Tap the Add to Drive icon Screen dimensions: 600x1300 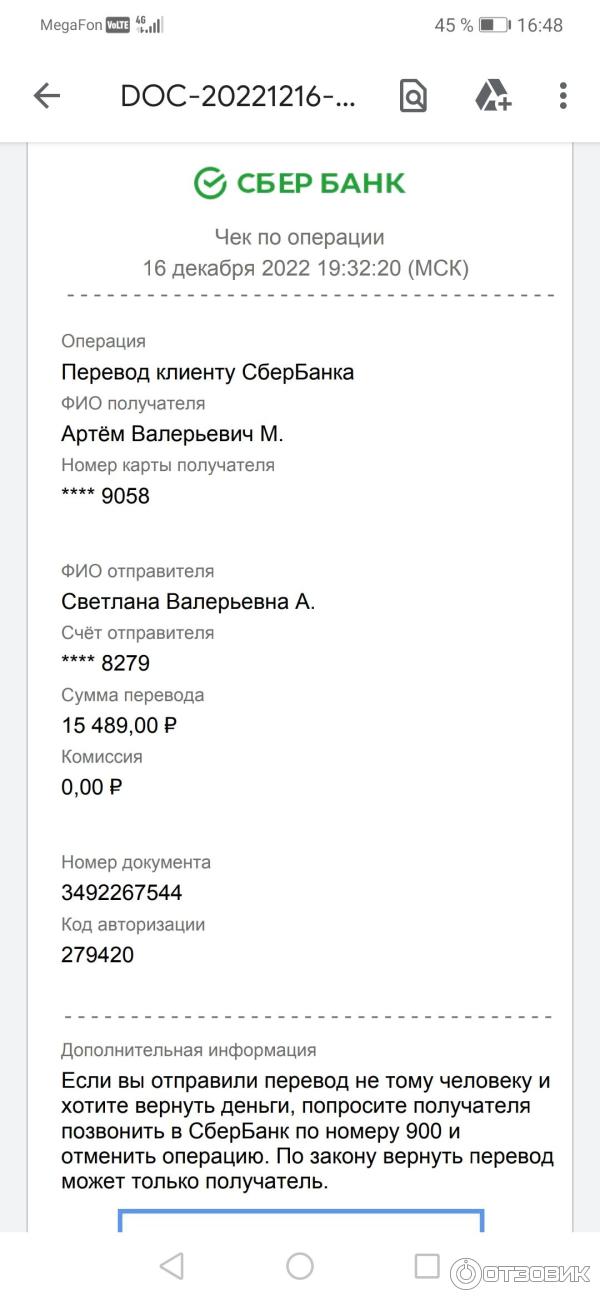click(492, 96)
